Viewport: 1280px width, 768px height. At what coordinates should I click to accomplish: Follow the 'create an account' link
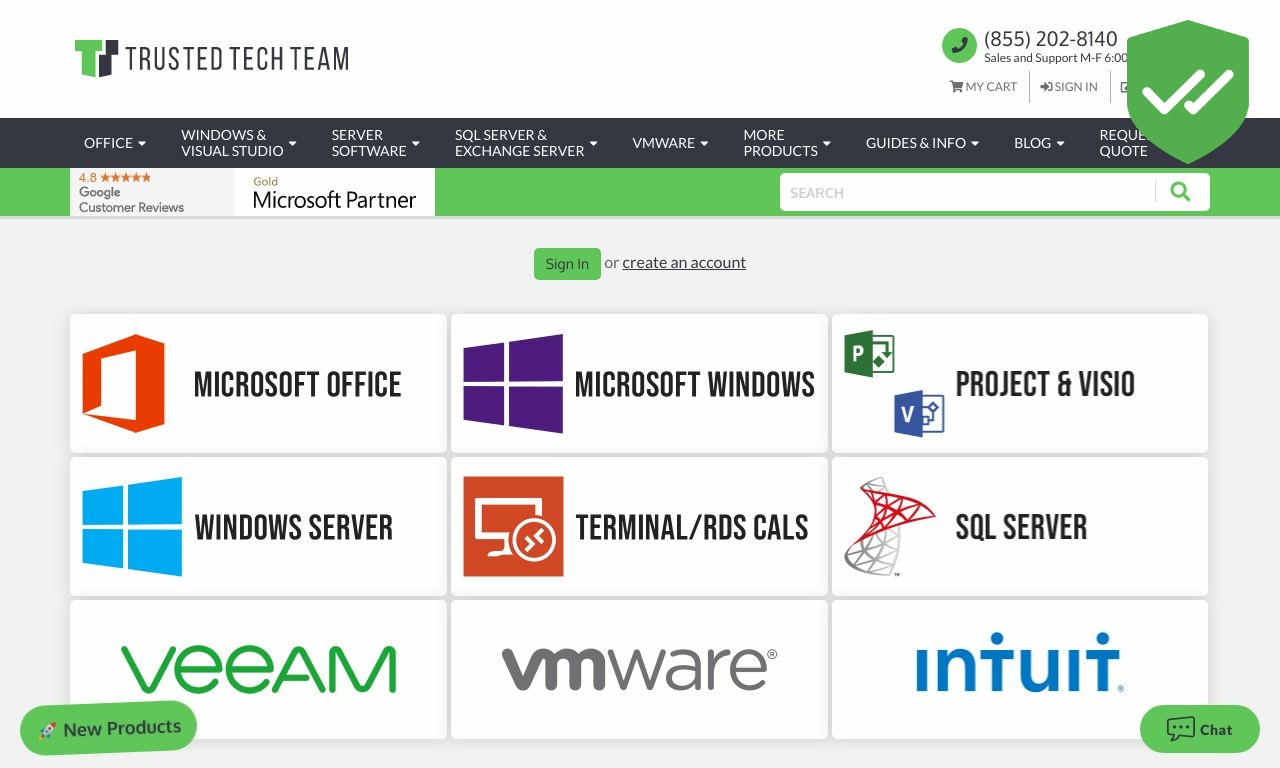684,263
